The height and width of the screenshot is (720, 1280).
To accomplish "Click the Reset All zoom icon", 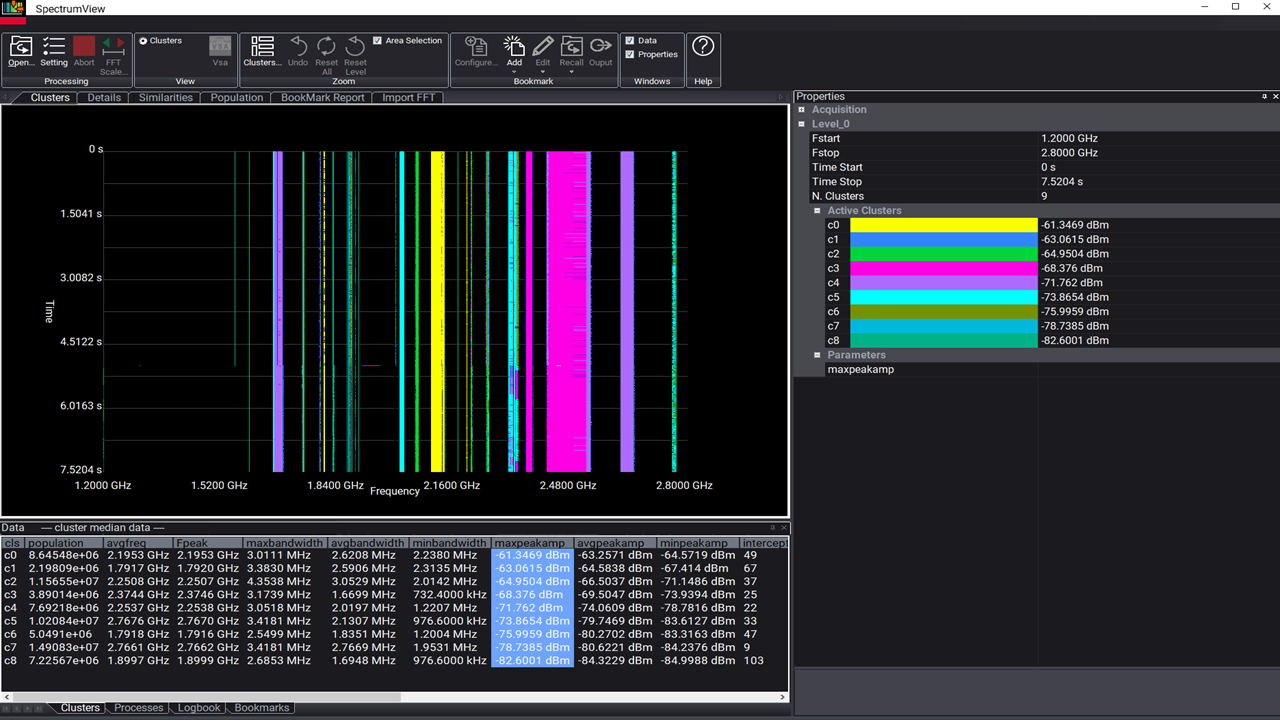I will [326, 47].
